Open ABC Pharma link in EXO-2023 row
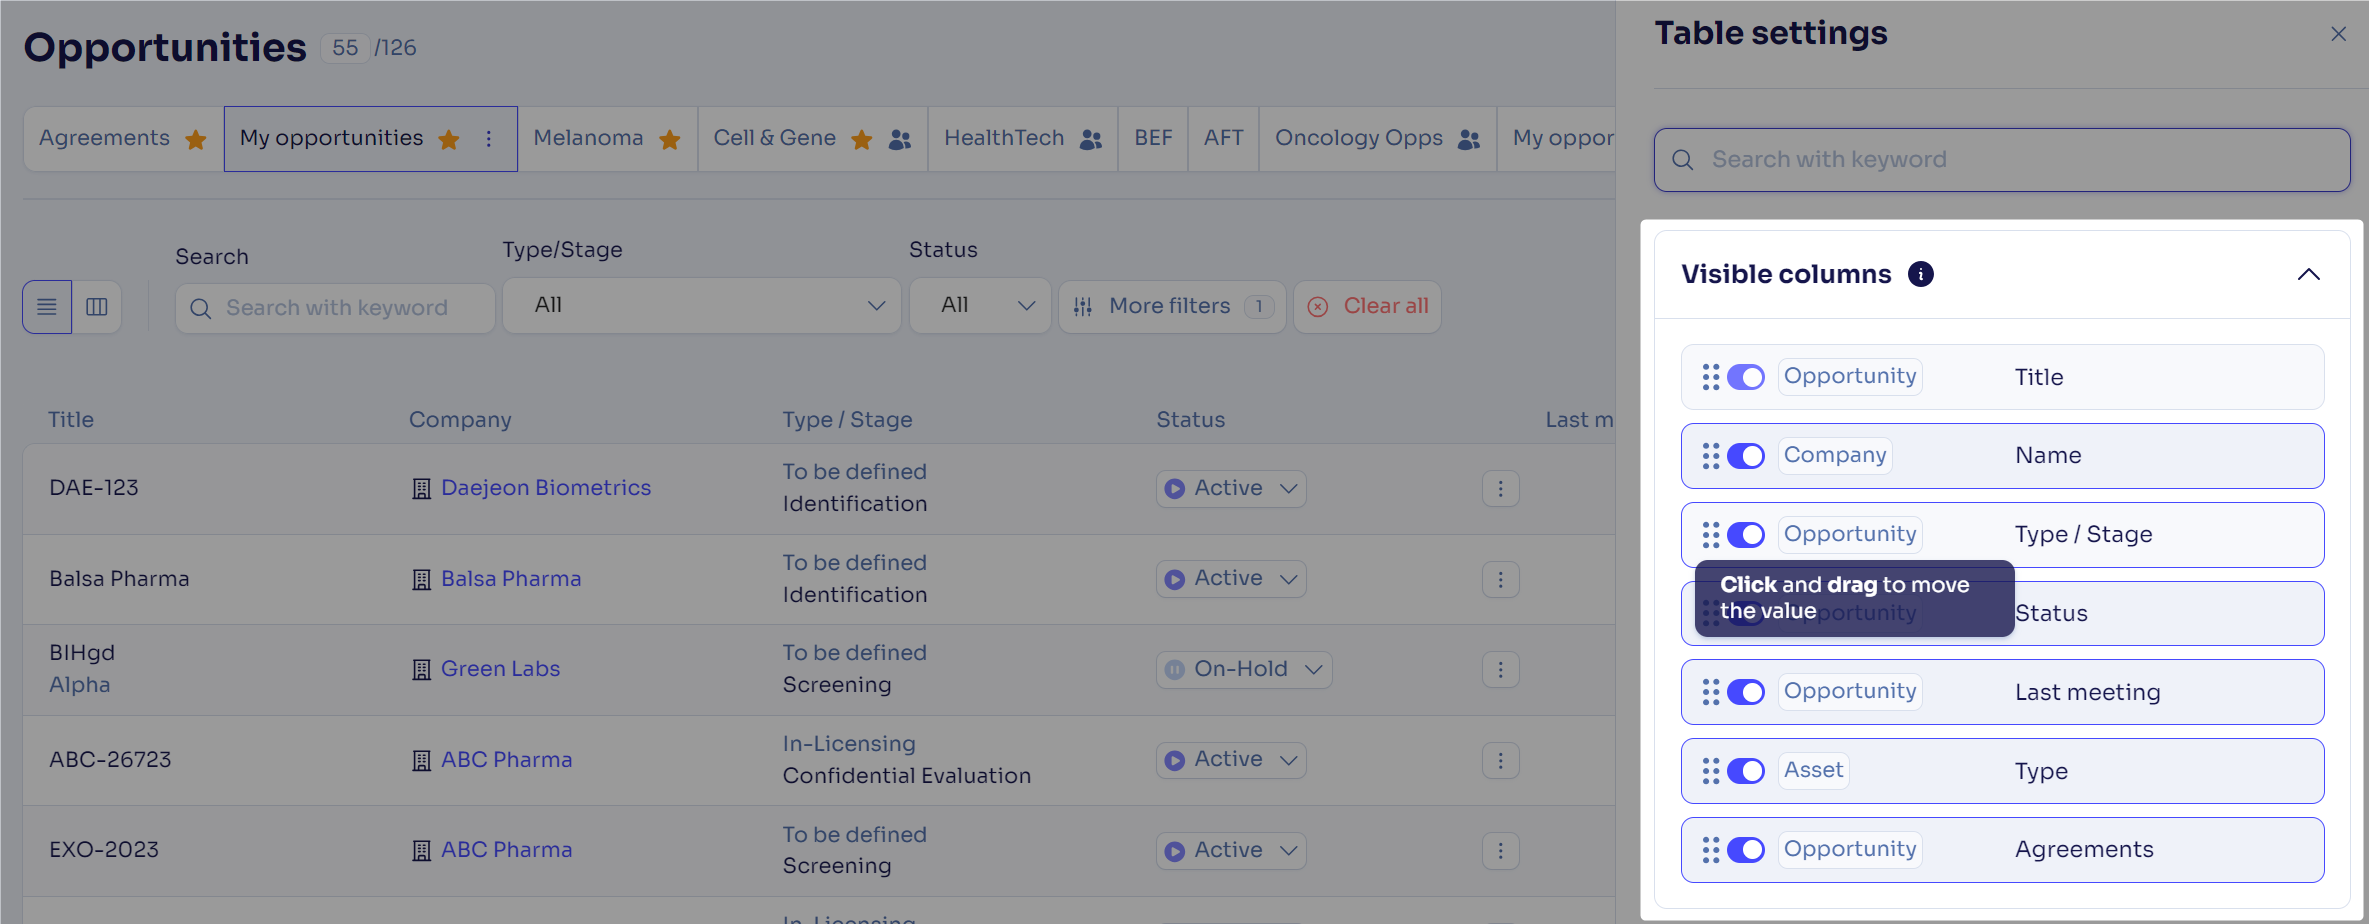Image resolution: width=2369 pixels, height=924 pixels. click(x=507, y=850)
